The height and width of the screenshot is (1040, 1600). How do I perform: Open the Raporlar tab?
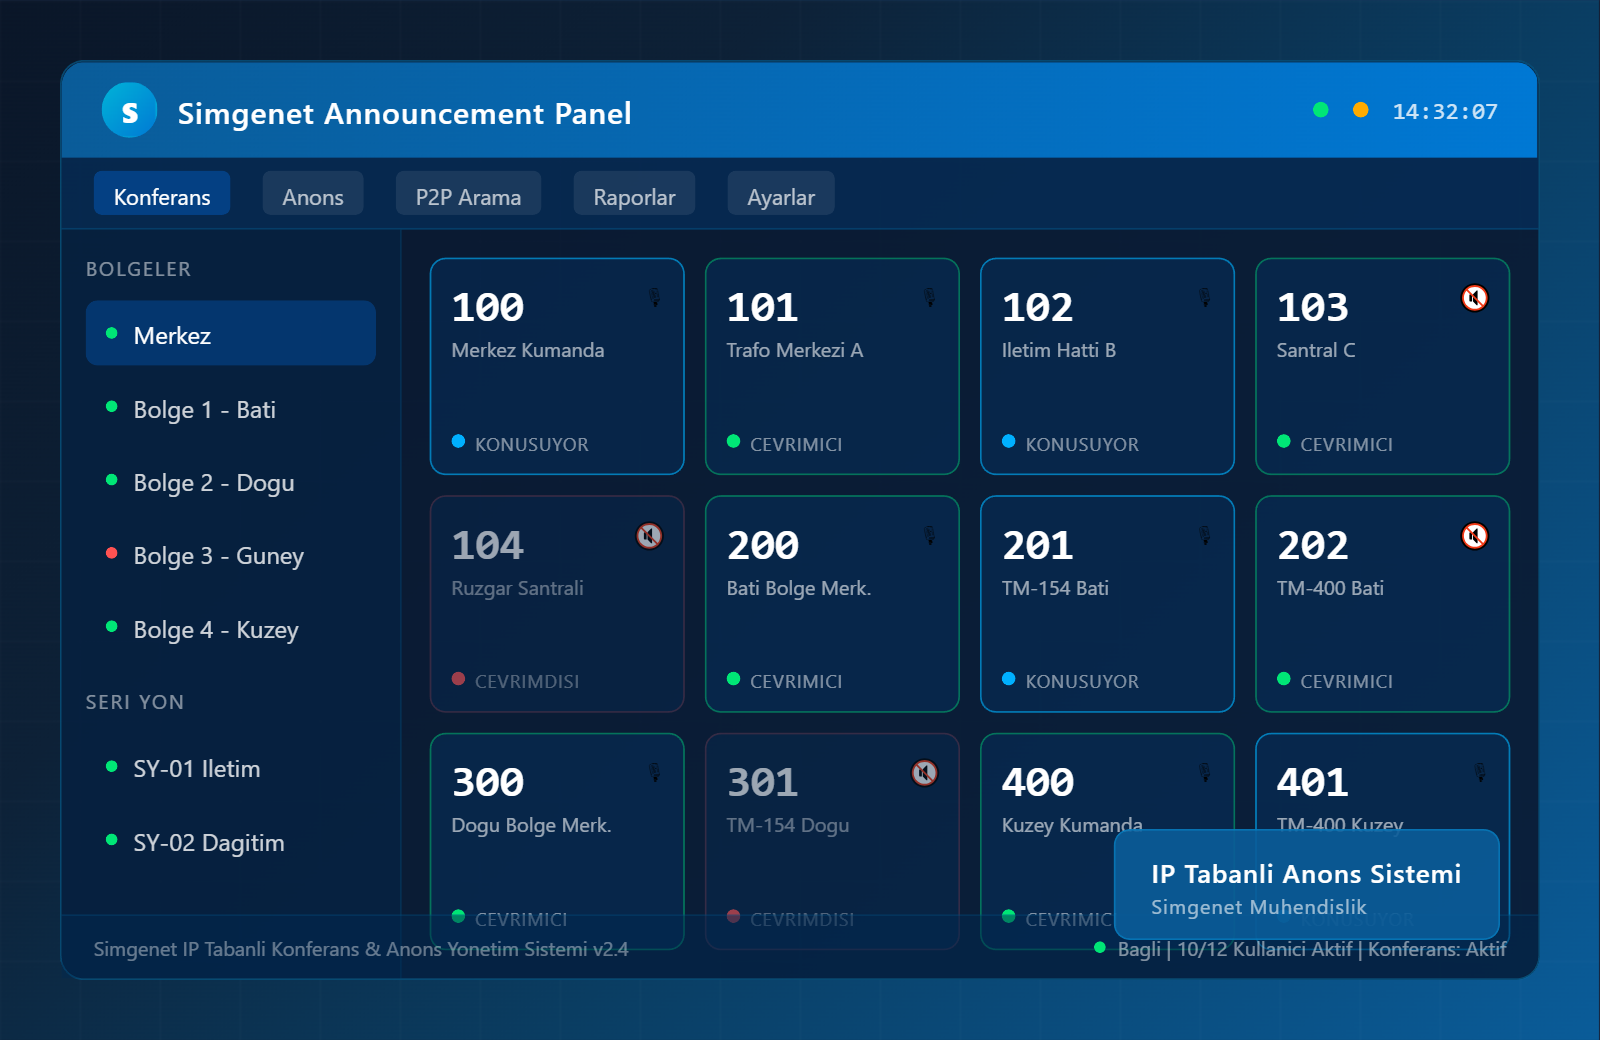pyautogui.click(x=634, y=197)
